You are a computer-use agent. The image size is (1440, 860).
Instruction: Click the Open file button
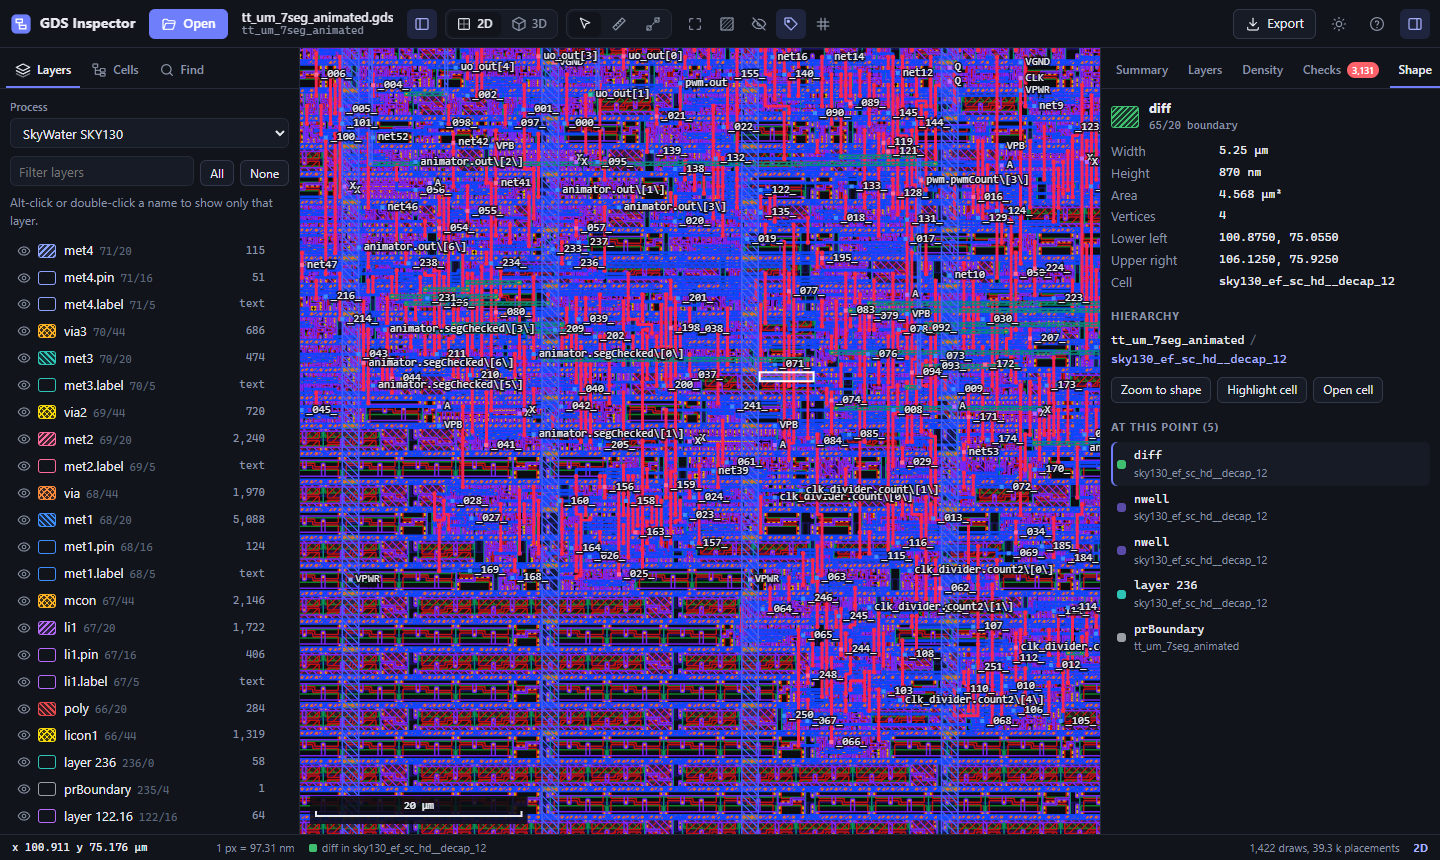(188, 24)
